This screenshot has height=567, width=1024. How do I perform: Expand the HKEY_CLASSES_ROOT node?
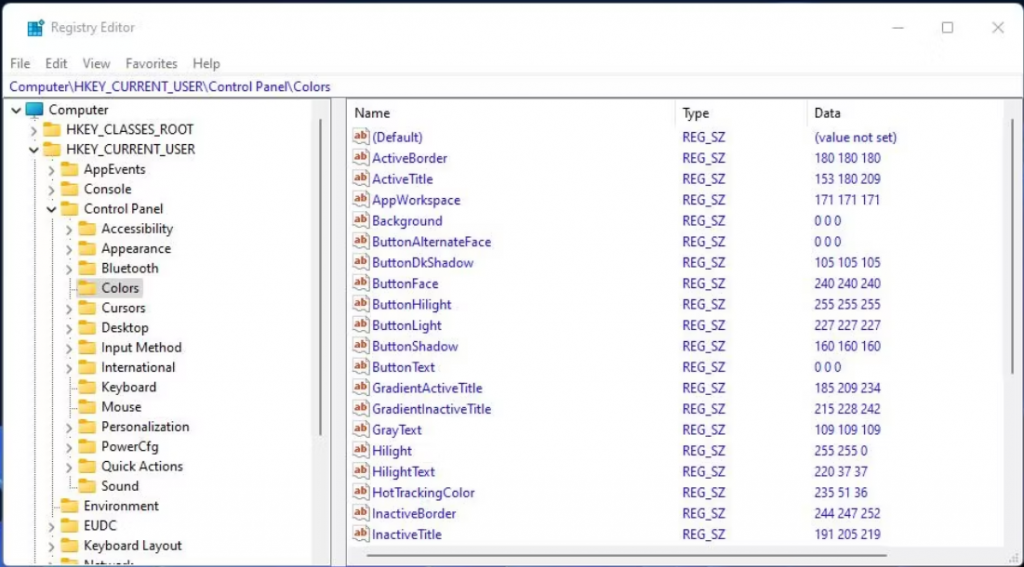[x=34, y=130]
